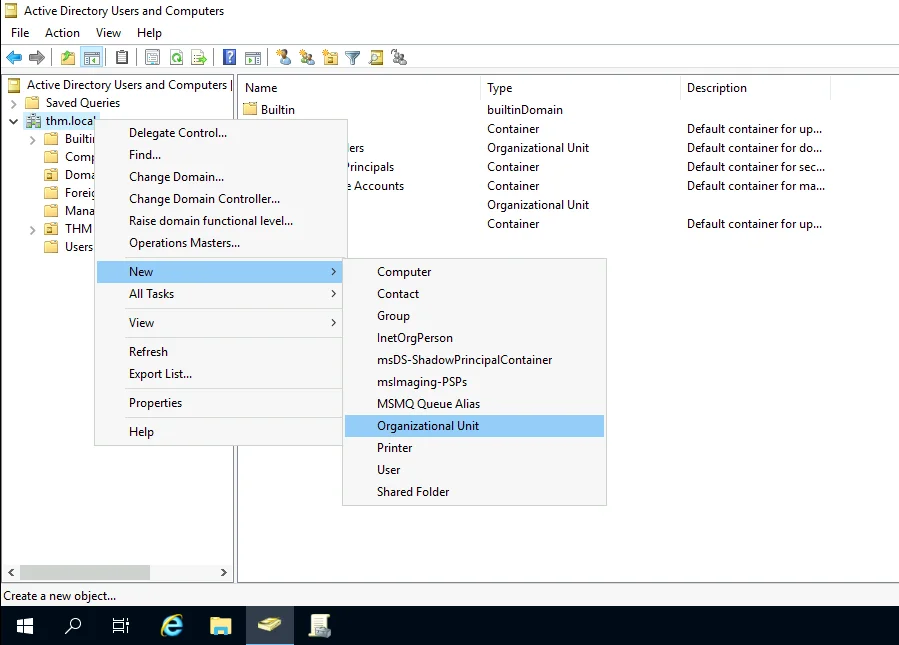Select msDS-ShadowPrincipalContainer entry
The height and width of the screenshot is (645, 899).
point(474,360)
